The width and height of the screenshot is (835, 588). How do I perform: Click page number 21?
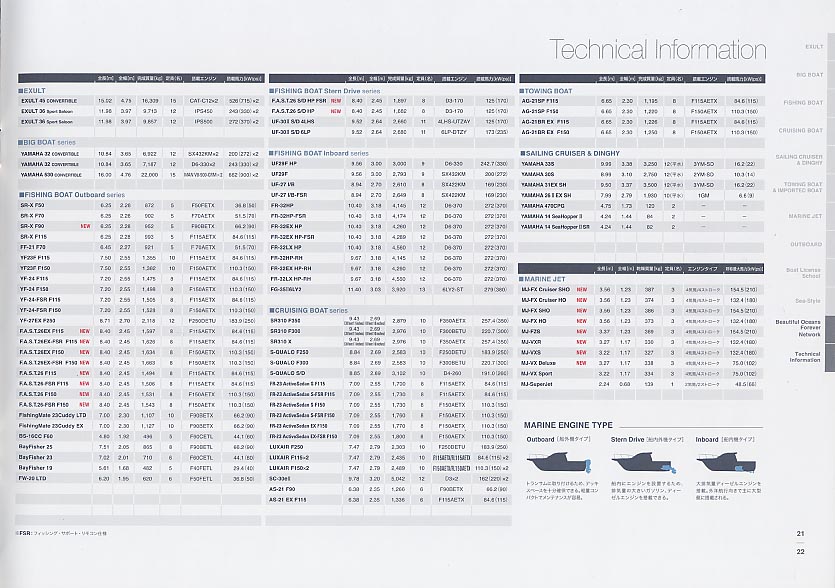pyautogui.click(x=800, y=534)
